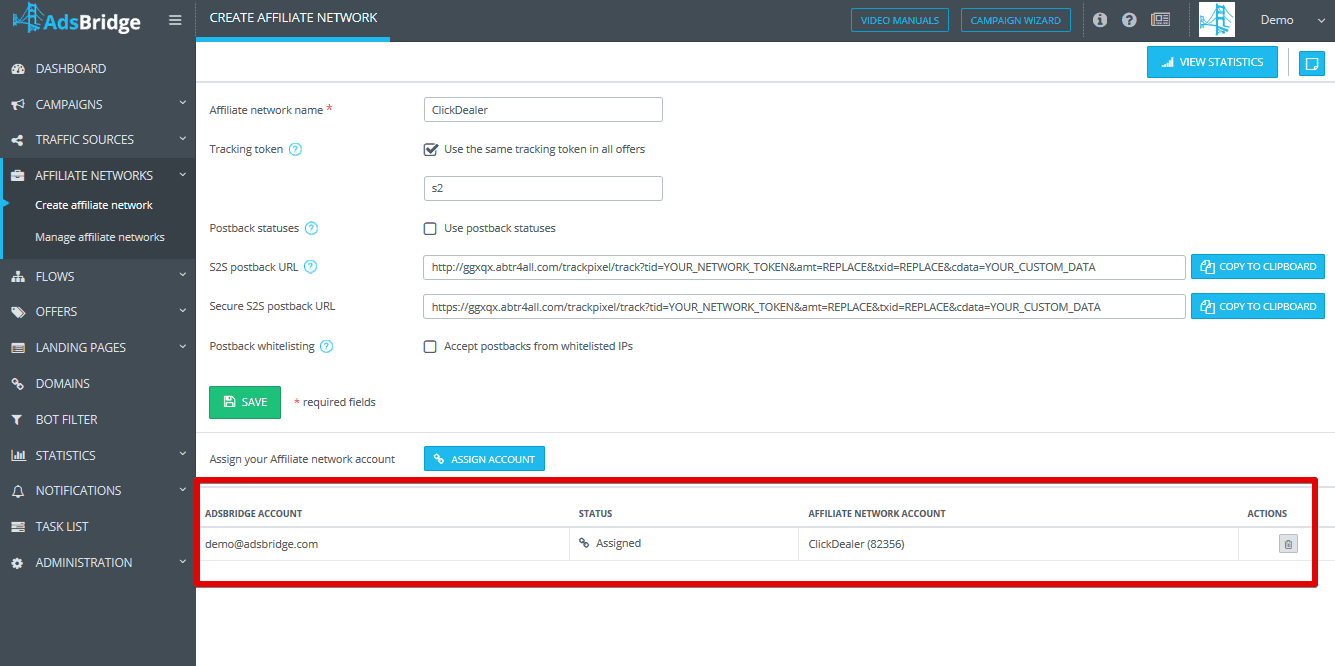Expand the Offers chevron

click(x=183, y=310)
